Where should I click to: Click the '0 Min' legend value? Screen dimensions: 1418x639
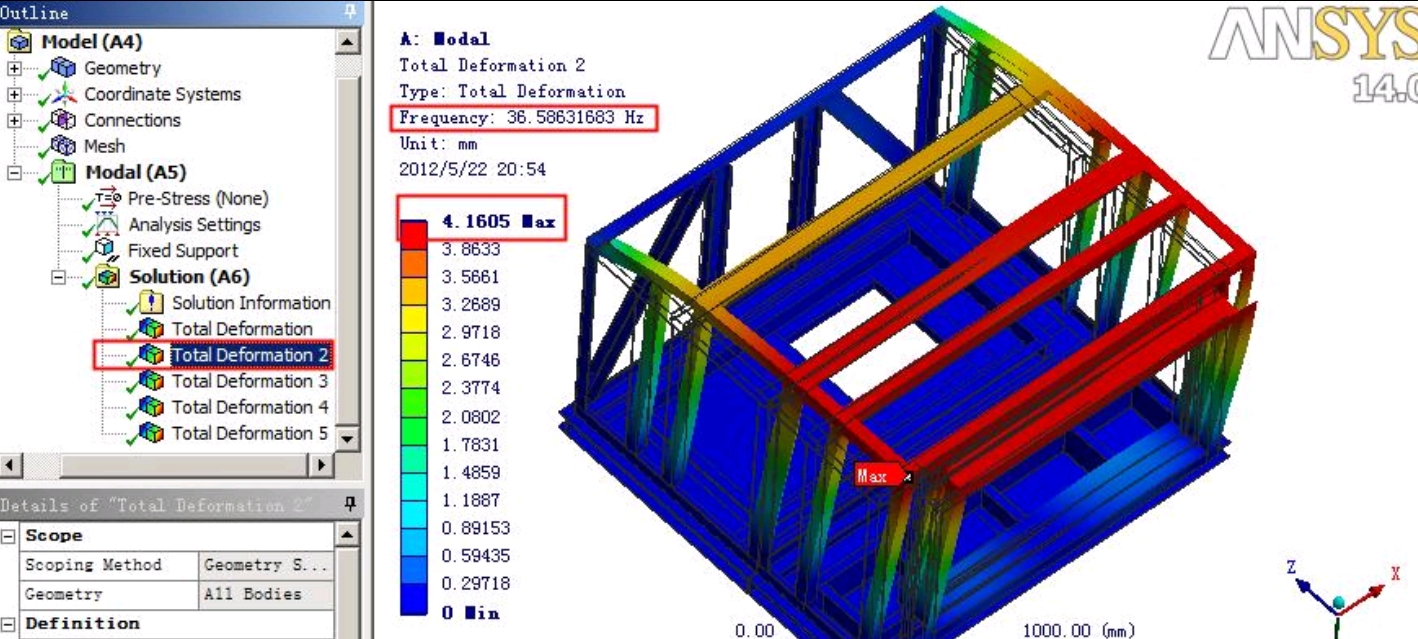click(x=470, y=612)
